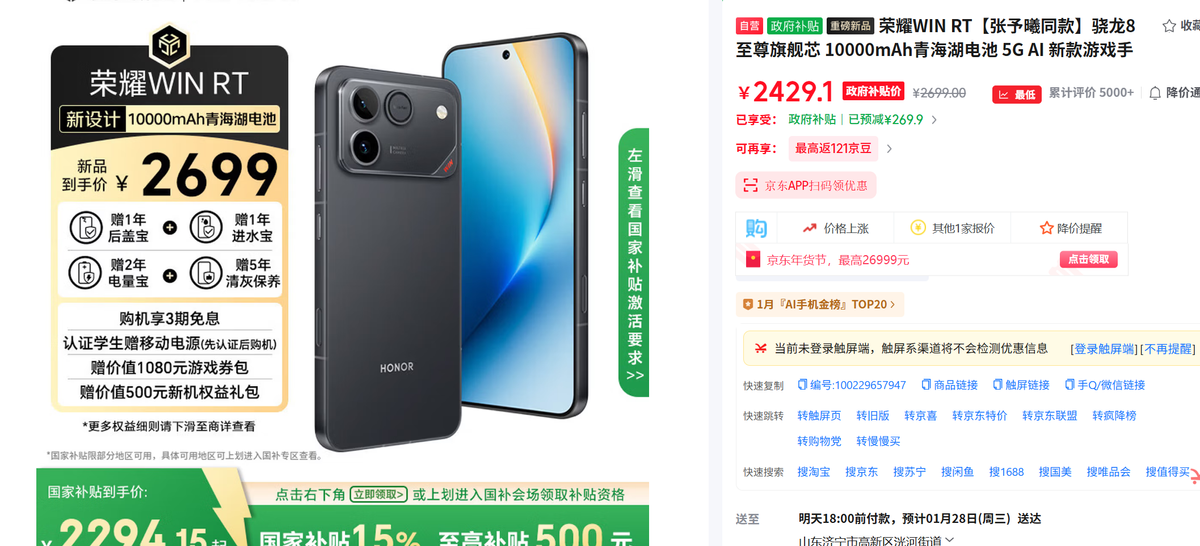Click the 最低 price-trend chart badge
This screenshot has width=1200, height=546.
[x=1016, y=94]
